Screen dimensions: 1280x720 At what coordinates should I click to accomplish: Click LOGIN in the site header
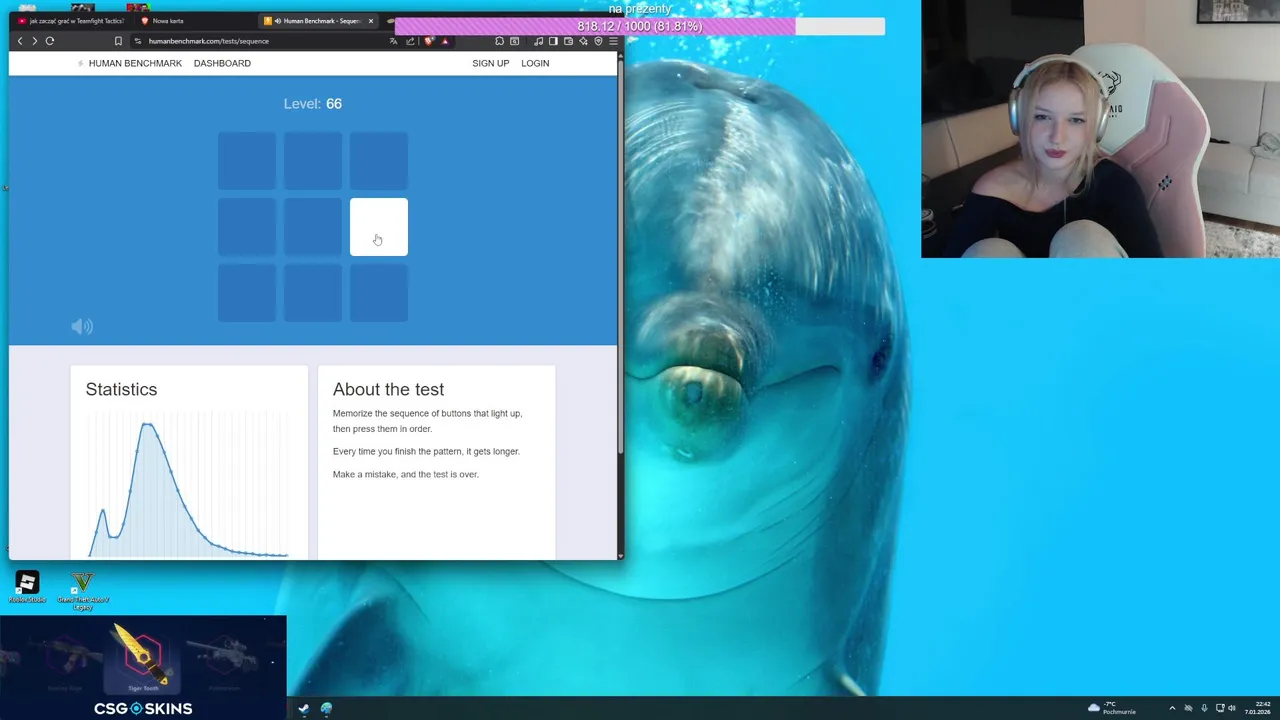coord(535,63)
